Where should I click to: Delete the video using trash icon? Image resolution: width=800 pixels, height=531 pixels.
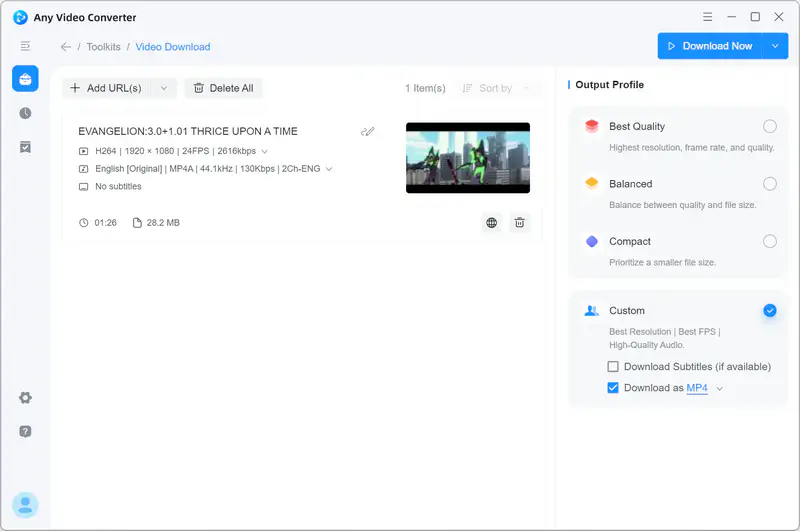pos(519,222)
